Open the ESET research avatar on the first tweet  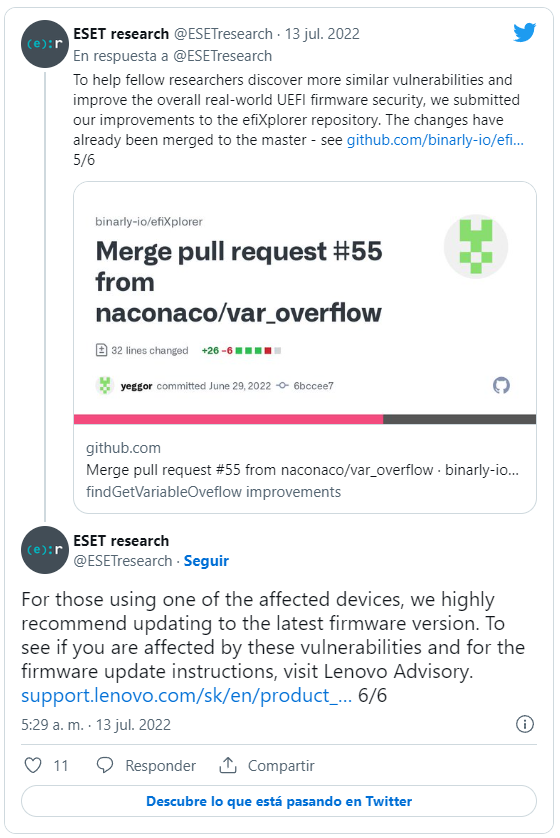click(x=45, y=44)
